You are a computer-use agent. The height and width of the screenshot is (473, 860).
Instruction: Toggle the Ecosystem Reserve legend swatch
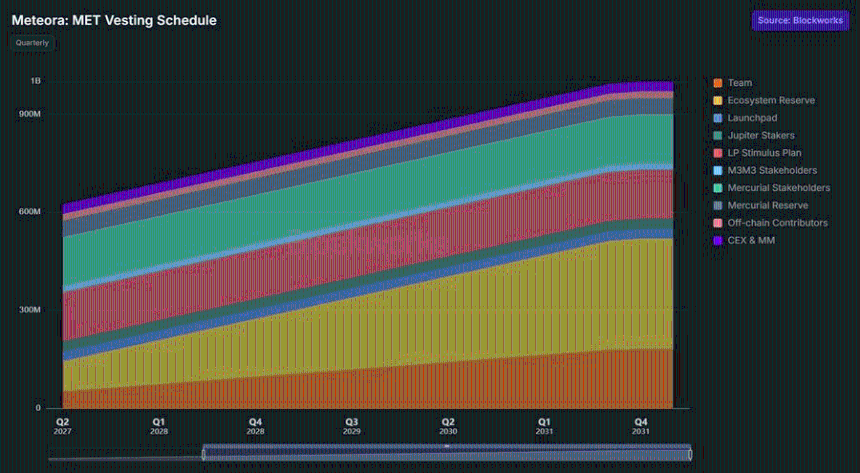(718, 100)
